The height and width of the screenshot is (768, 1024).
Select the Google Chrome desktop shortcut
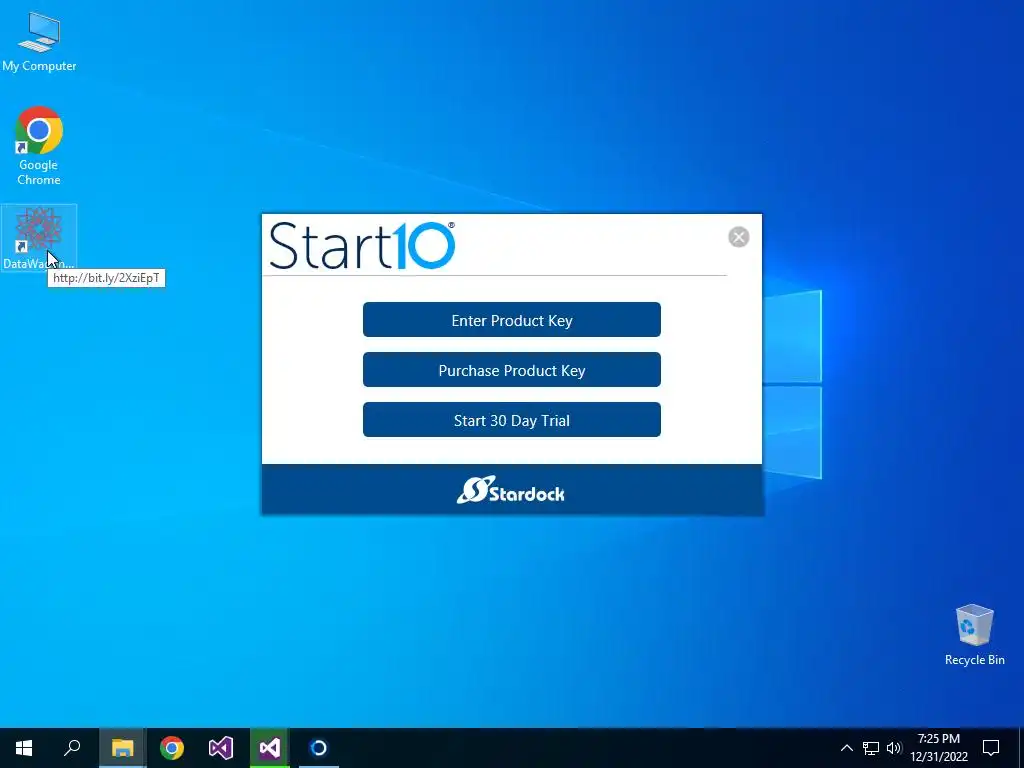pos(39,146)
